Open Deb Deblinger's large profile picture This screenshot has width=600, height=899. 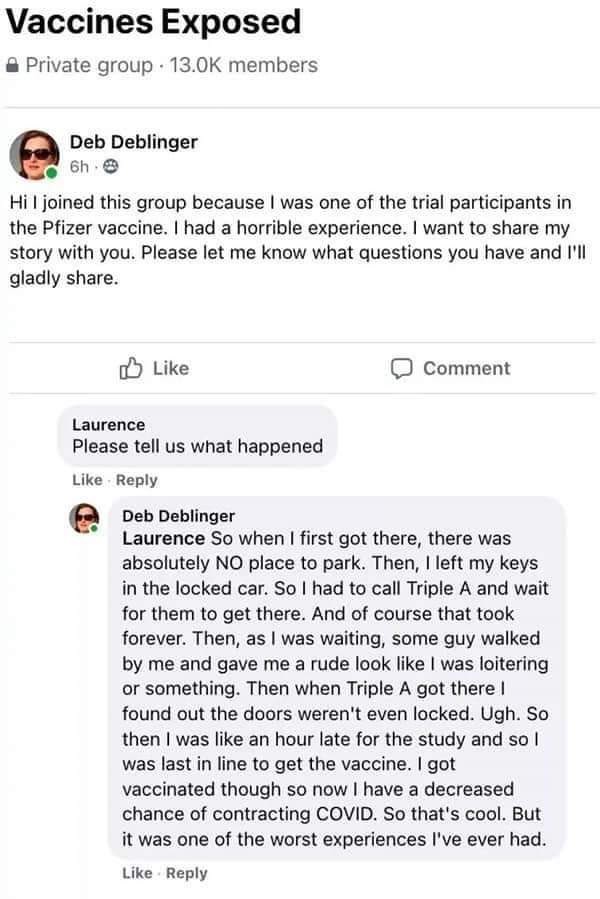(34, 155)
